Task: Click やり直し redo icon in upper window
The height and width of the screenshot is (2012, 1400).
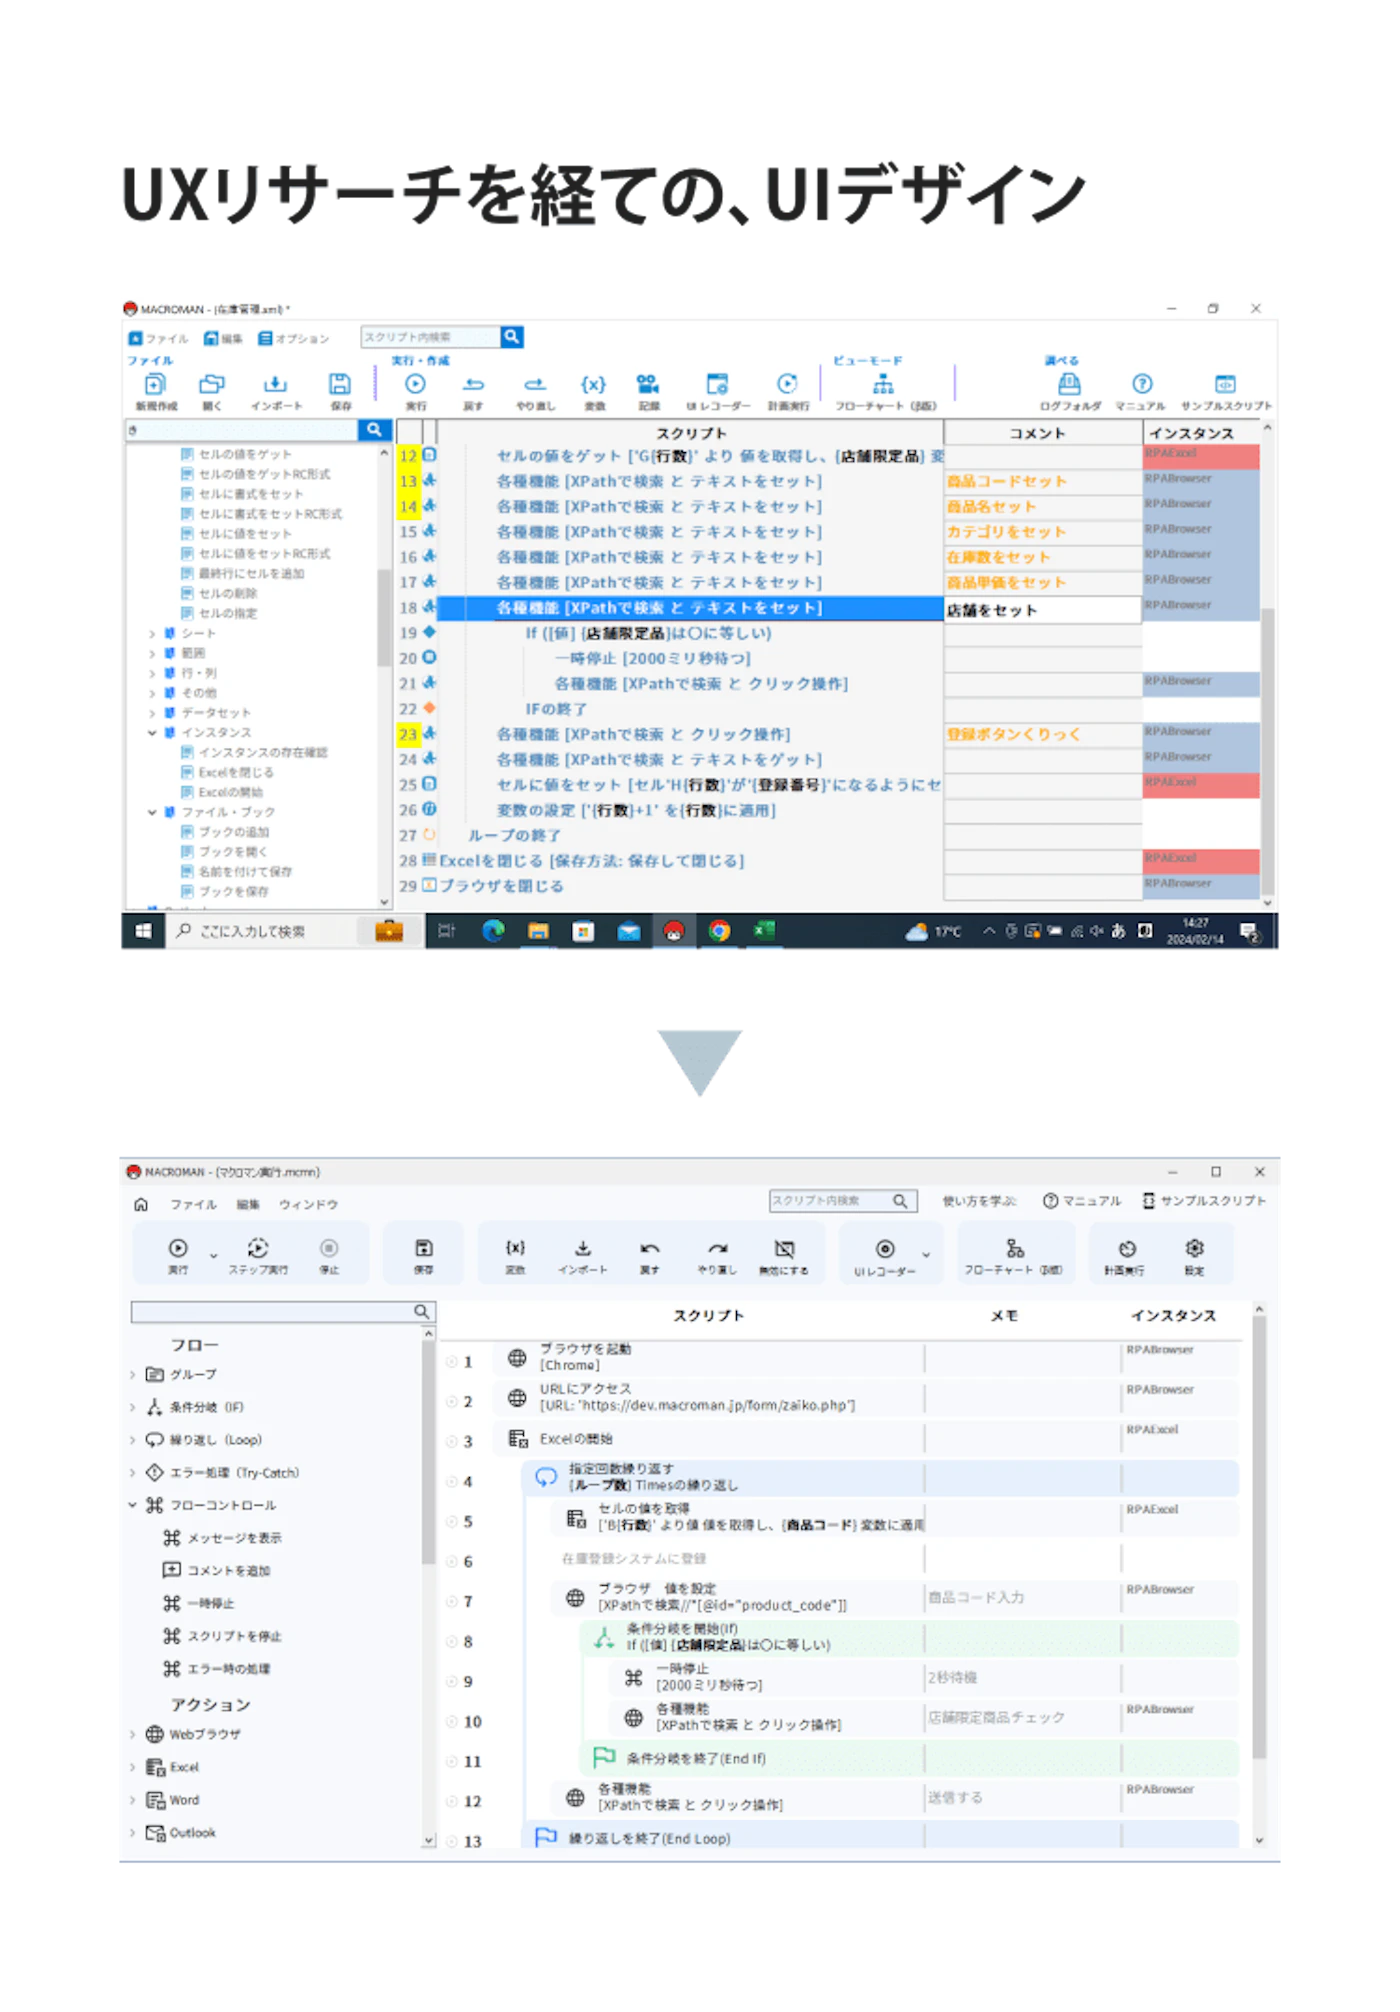Action: coord(535,384)
